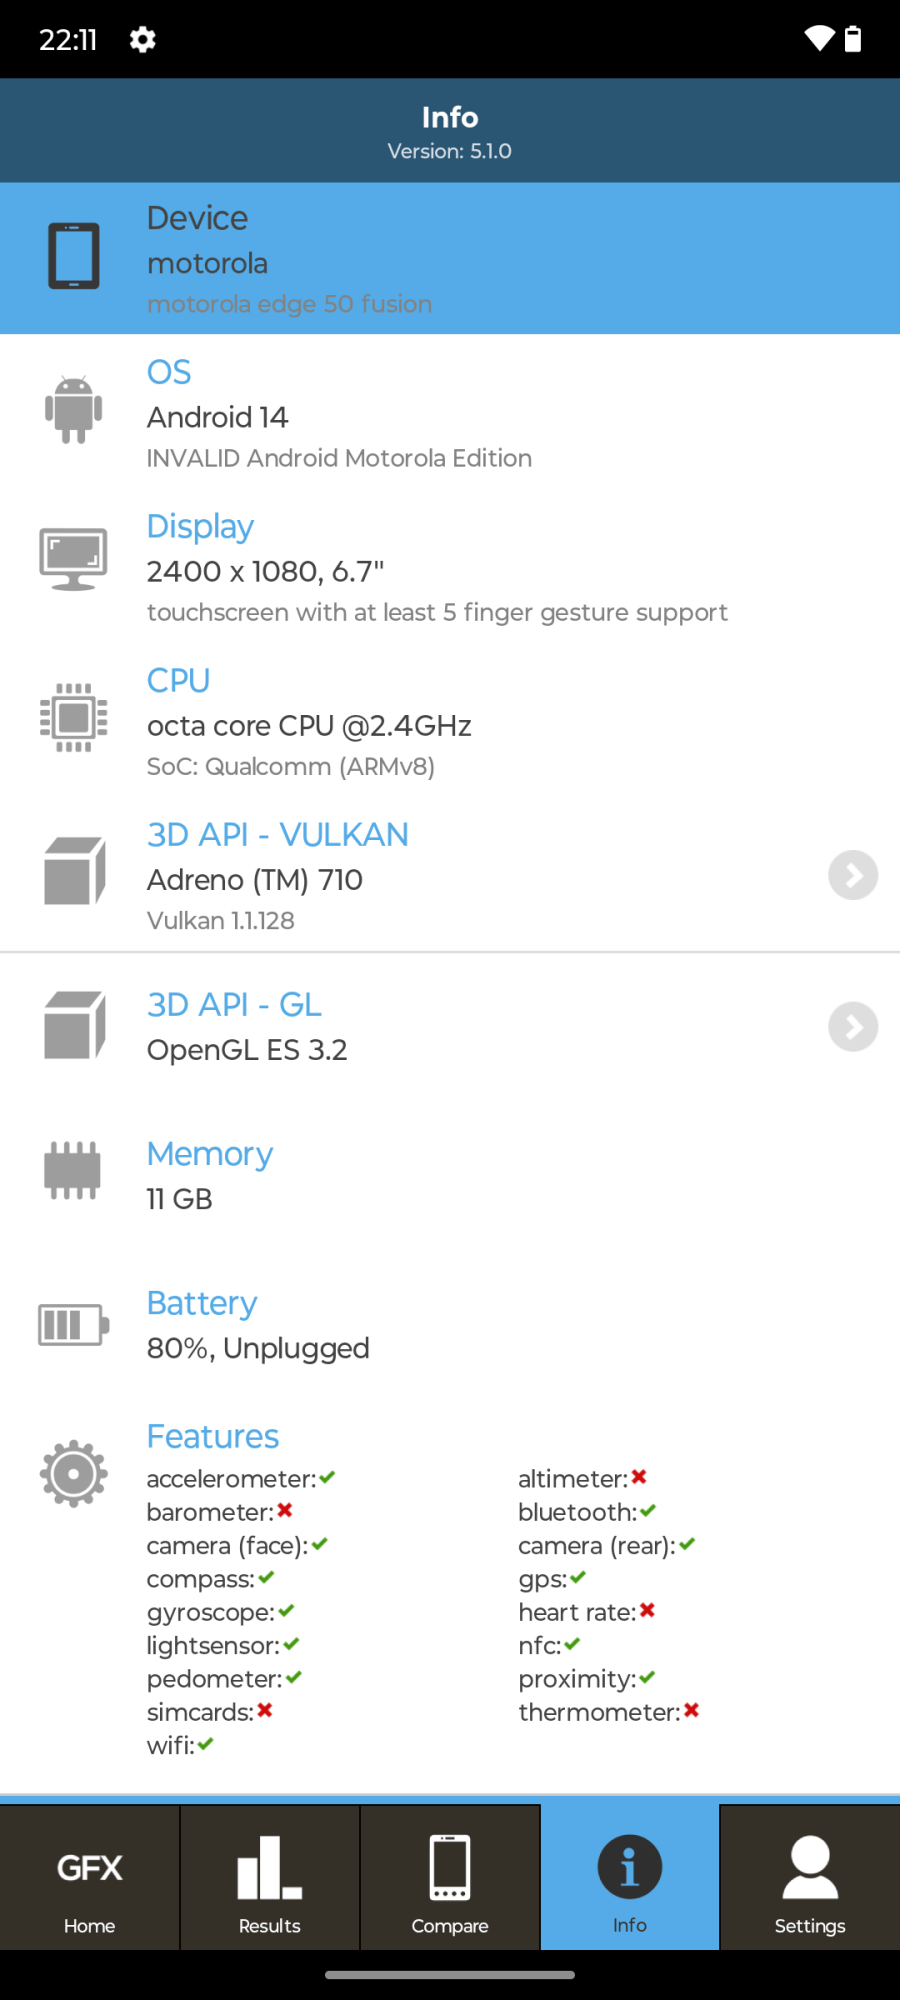
Task: Tap the tablet Device icon
Action: [x=74, y=256]
